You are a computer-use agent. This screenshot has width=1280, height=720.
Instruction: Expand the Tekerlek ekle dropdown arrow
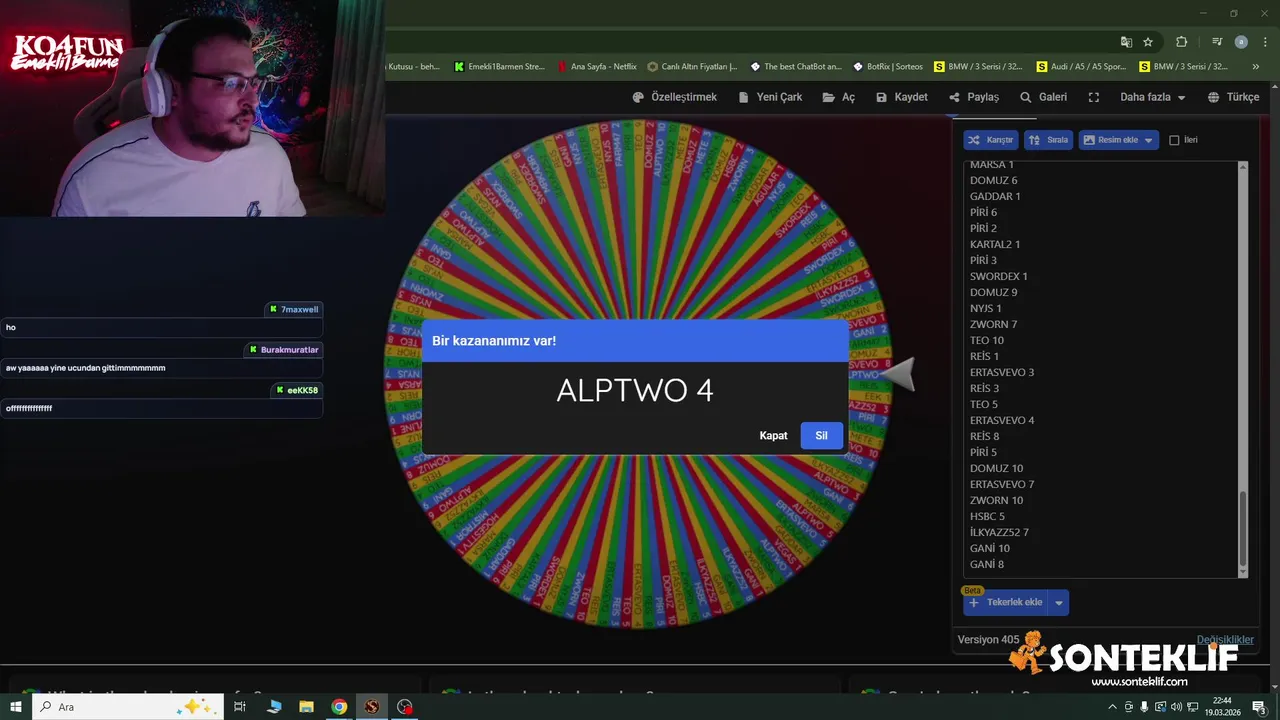[1059, 602]
